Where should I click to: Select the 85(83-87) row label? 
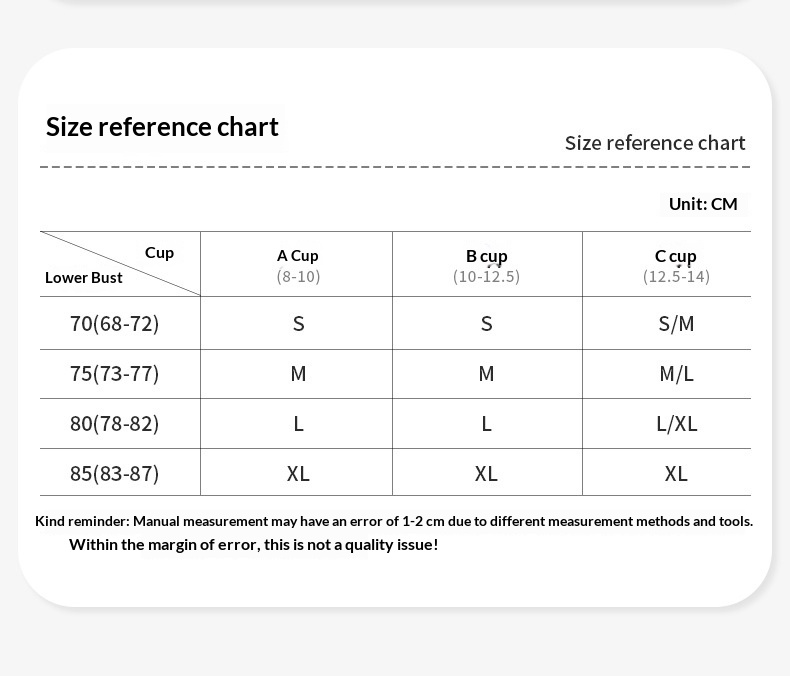(114, 473)
